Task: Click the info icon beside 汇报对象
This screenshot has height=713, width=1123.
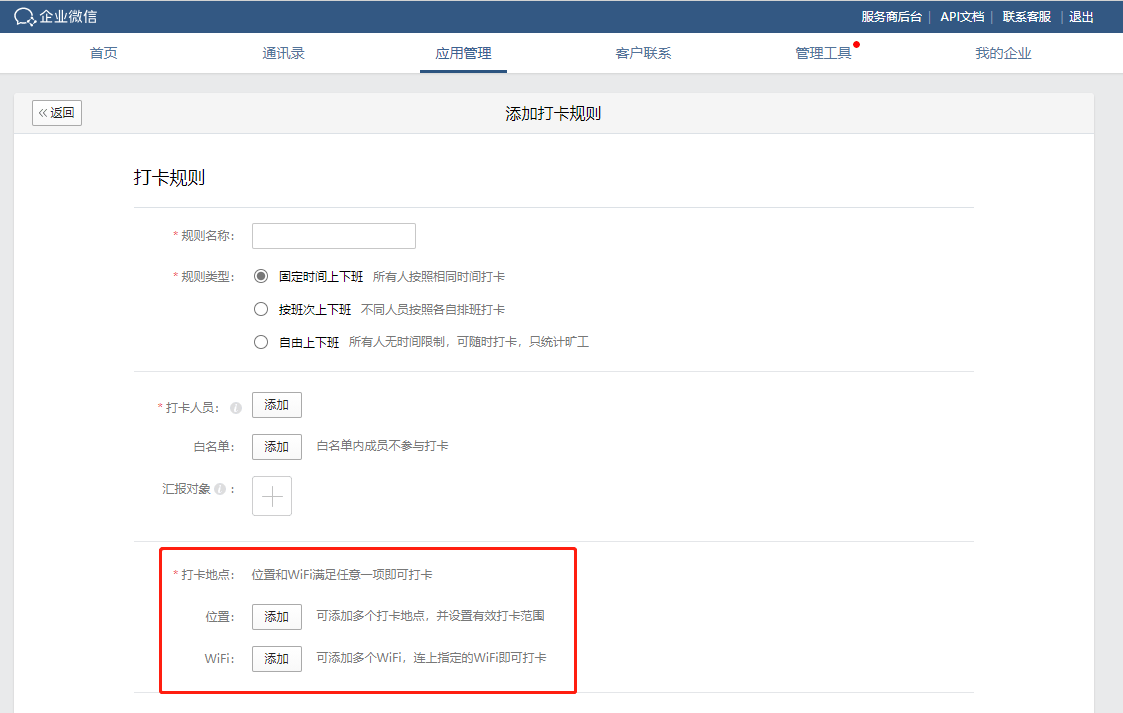Action: point(220,489)
